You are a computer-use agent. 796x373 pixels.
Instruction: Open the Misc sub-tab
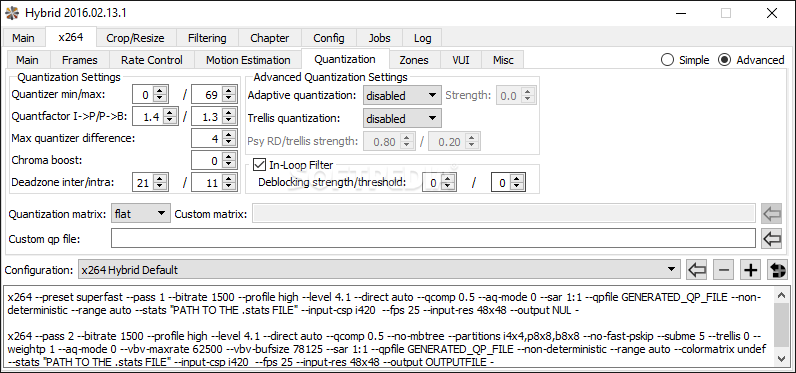pos(503,60)
